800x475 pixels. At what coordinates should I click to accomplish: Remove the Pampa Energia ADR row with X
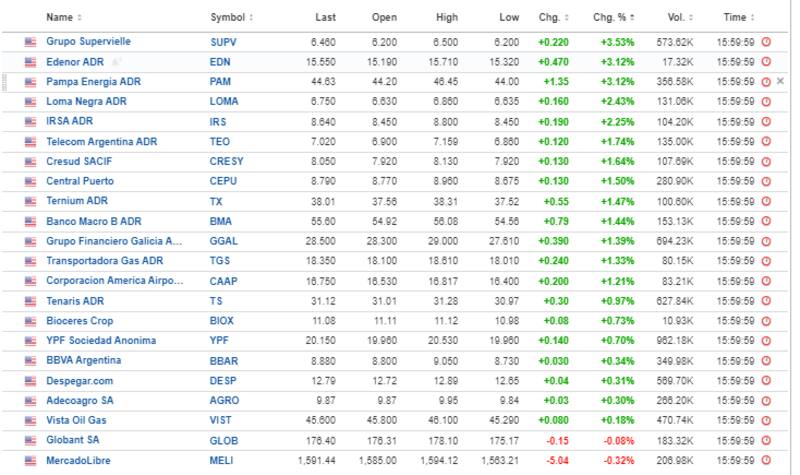781,82
